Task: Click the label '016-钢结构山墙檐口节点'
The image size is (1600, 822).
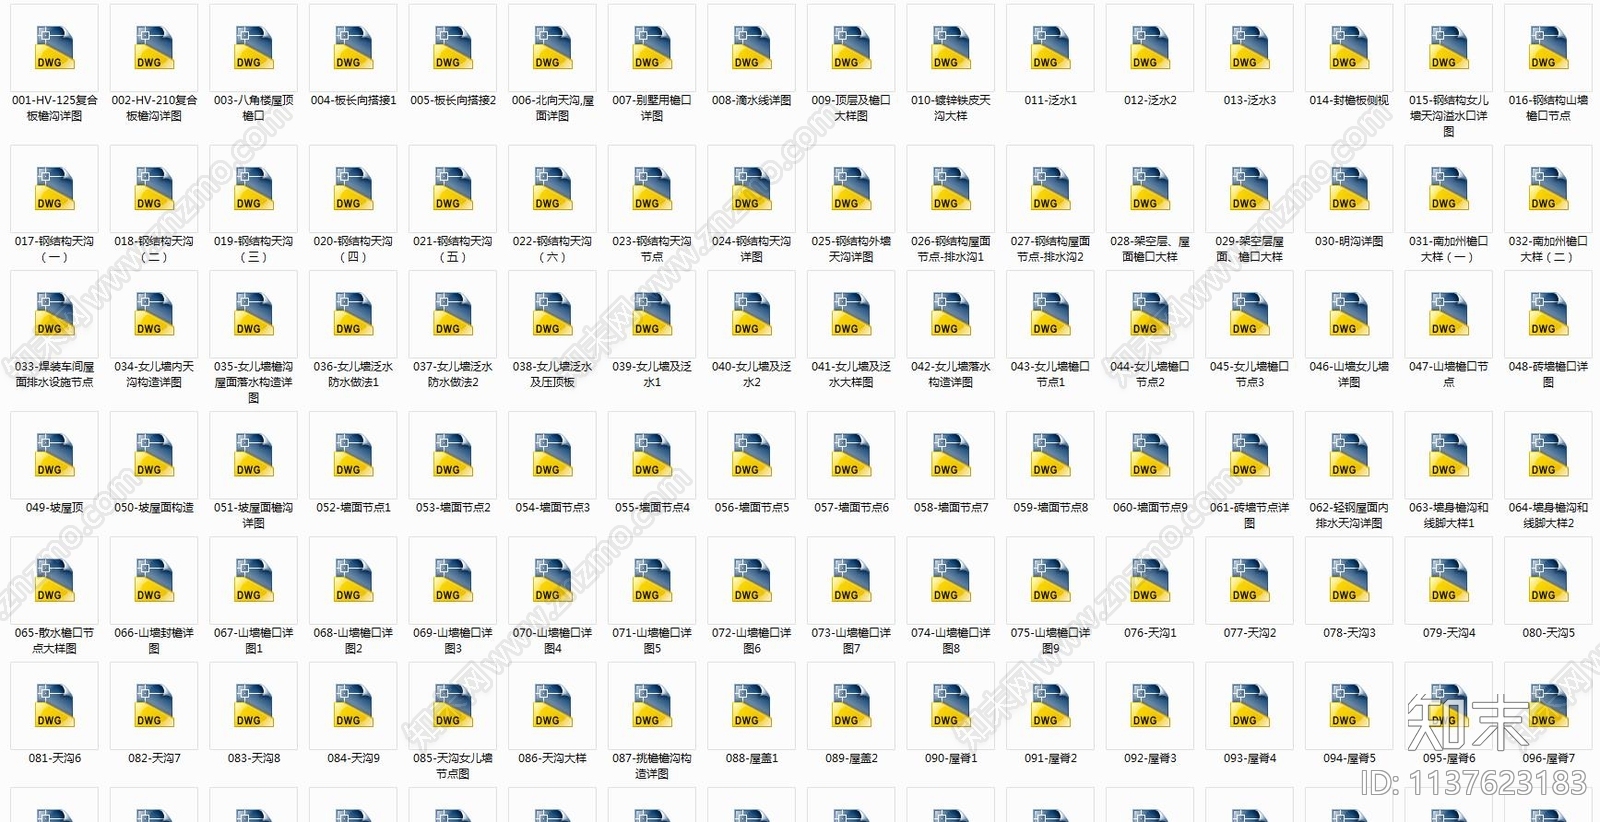Action: coord(1548,108)
